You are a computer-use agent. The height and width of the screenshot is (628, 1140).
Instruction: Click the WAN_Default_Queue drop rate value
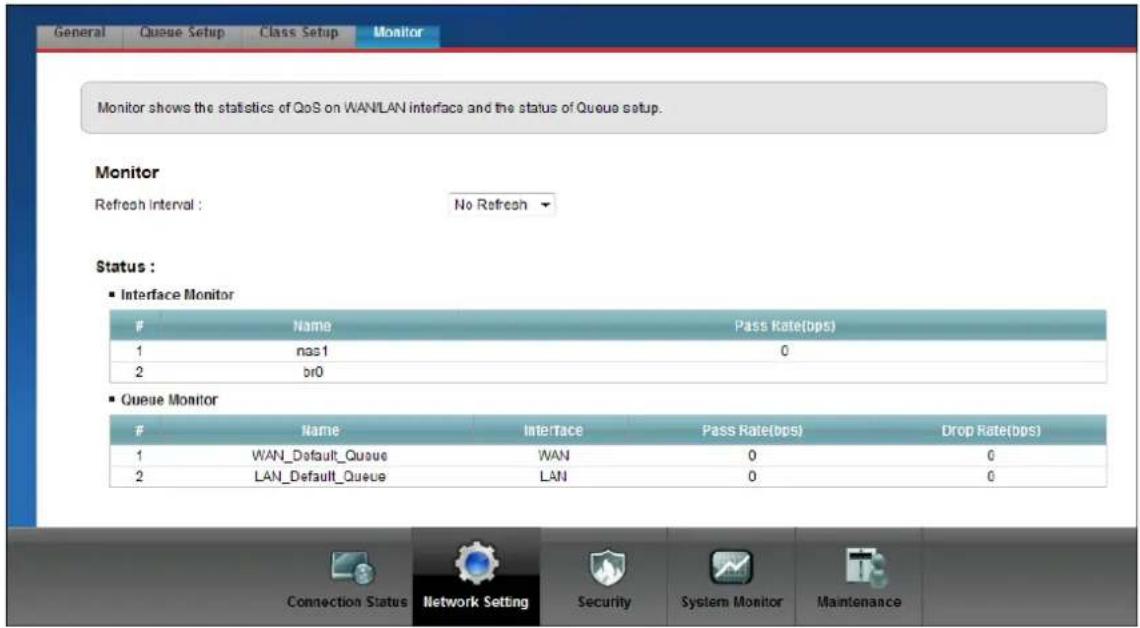click(x=990, y=456)
